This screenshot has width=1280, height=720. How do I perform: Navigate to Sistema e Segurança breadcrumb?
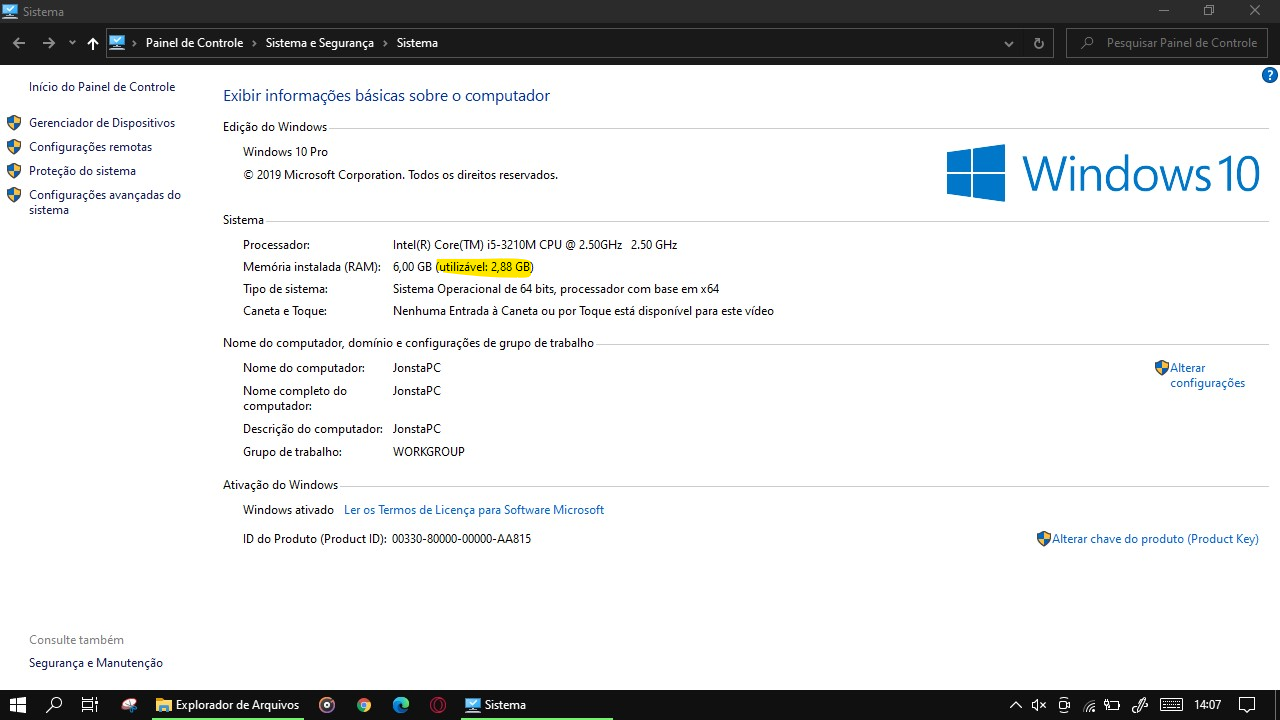click(x=320, y=43)
